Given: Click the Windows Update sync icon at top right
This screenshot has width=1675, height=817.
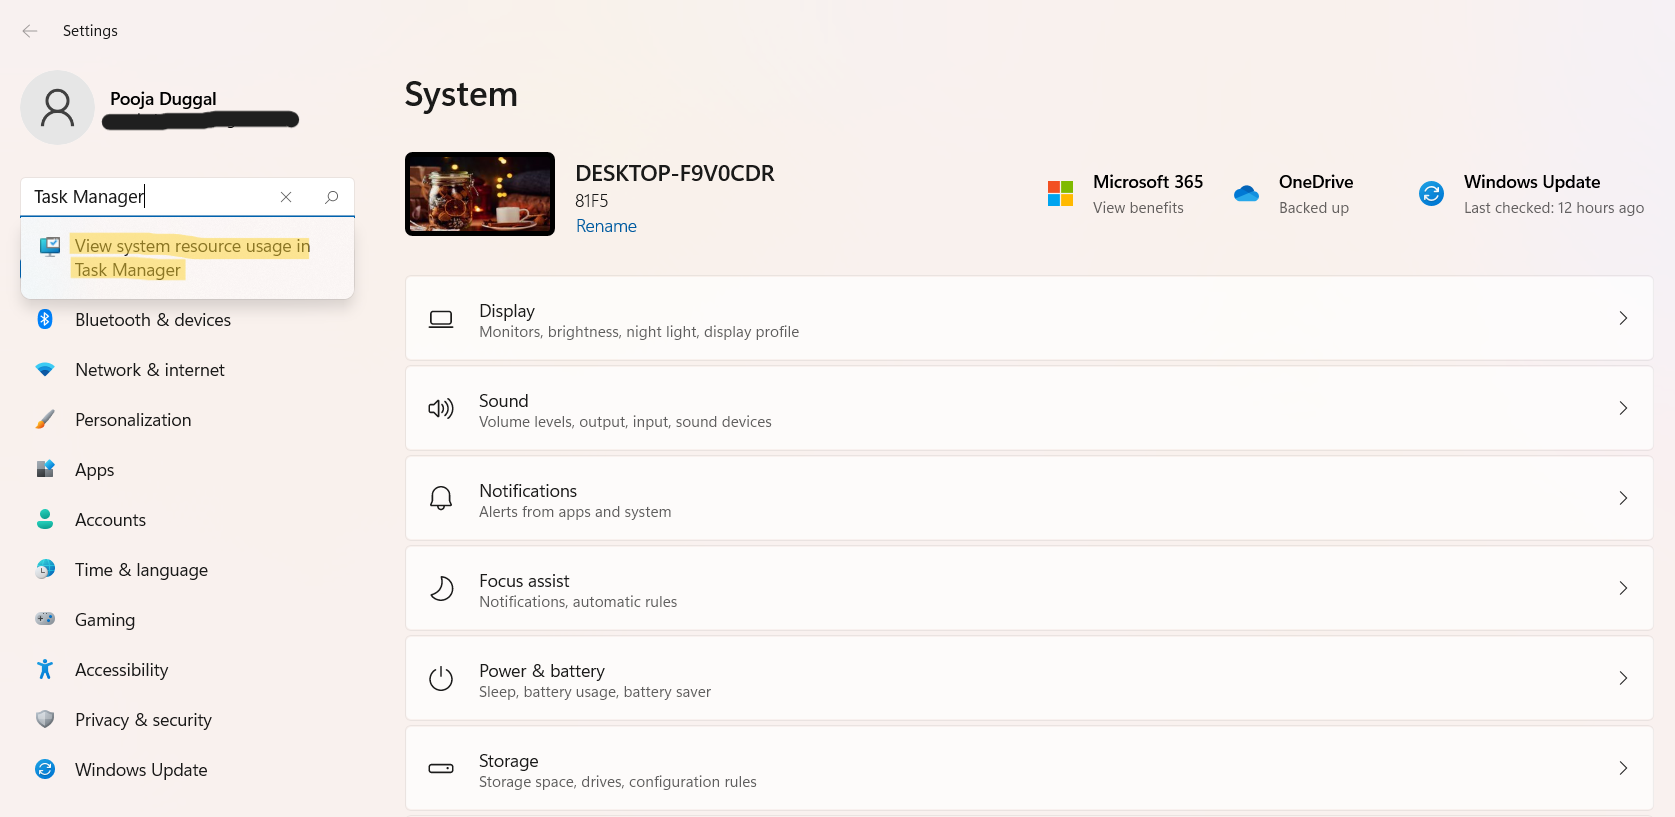Looking at the screenshot, I should click(1431, 193).
